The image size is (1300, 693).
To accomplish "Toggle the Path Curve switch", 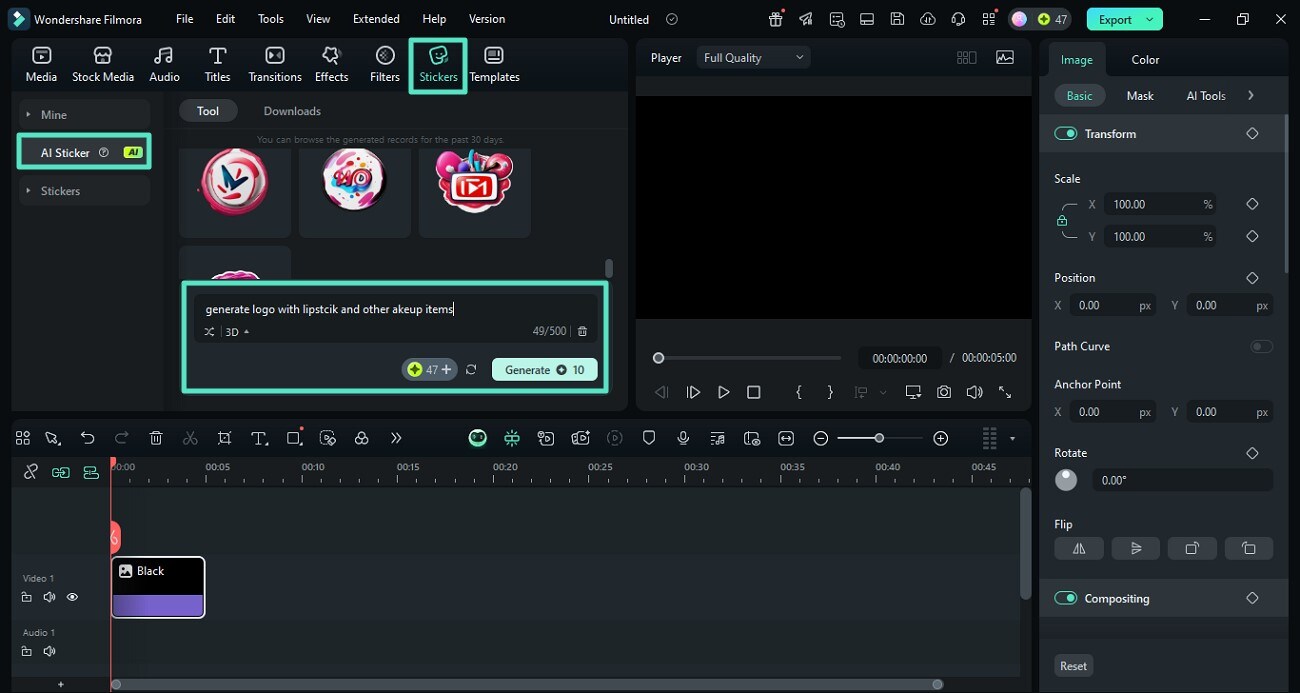I will (1261, 346).
